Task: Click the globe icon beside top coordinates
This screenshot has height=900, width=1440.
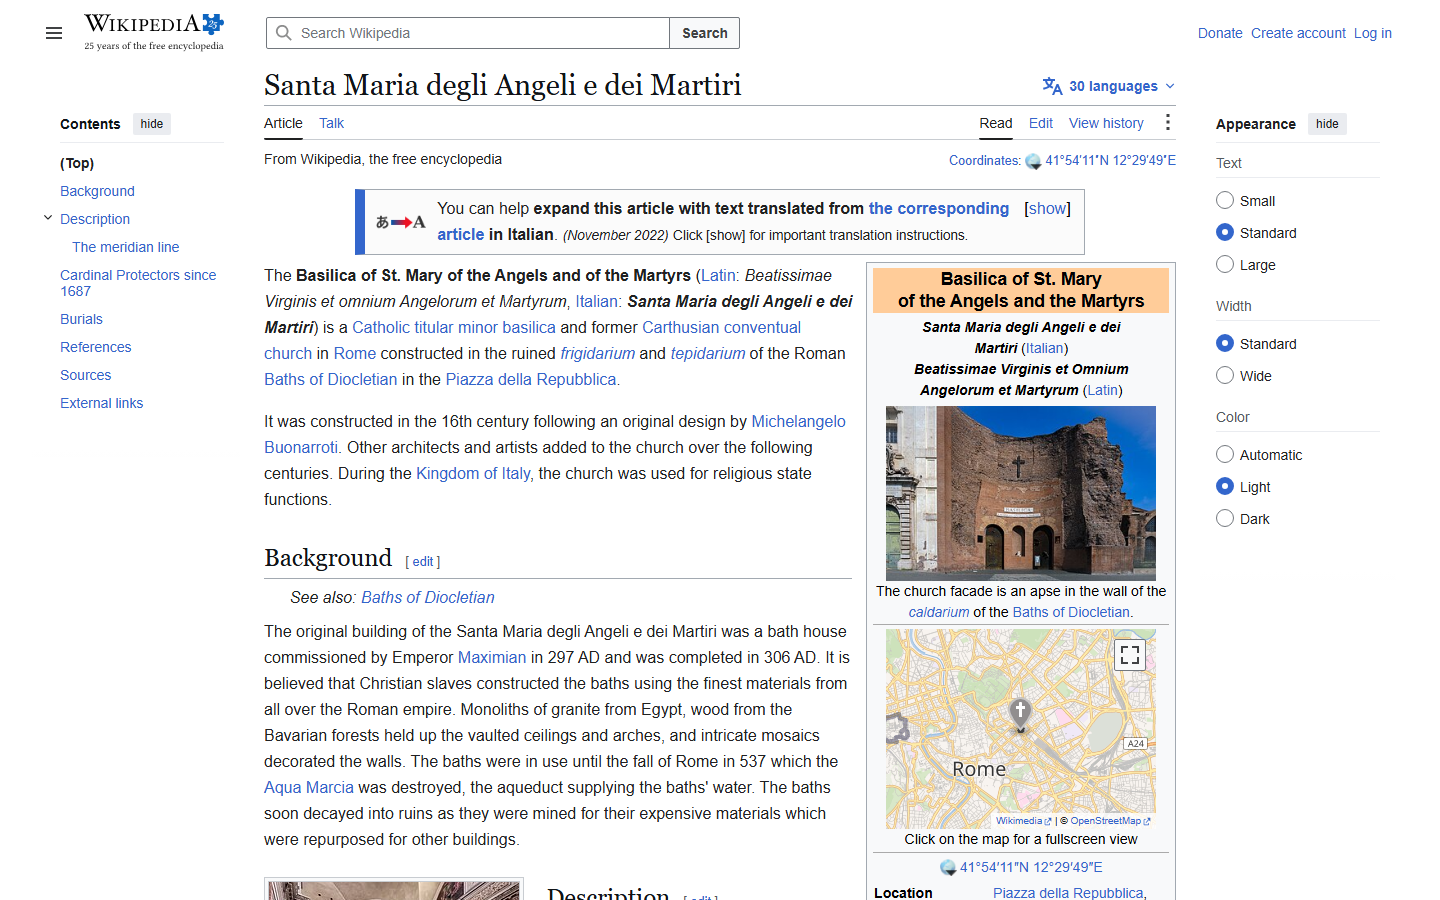Action: (x=1033, y=161)
